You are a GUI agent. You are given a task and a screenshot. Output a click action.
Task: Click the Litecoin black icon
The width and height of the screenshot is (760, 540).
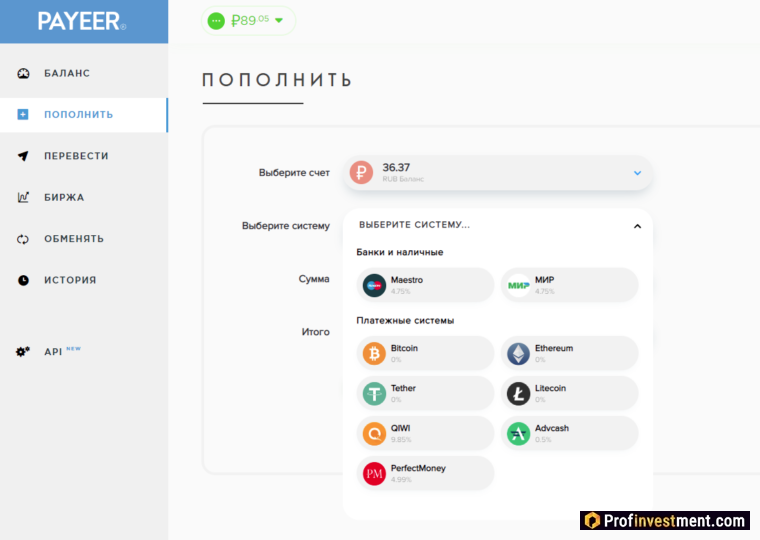coord(518,394)
